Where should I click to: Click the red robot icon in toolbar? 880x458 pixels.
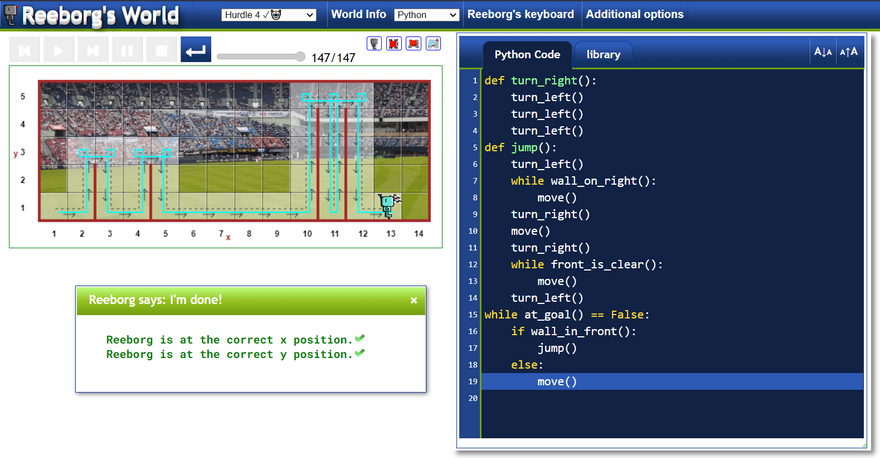(413, 44)
